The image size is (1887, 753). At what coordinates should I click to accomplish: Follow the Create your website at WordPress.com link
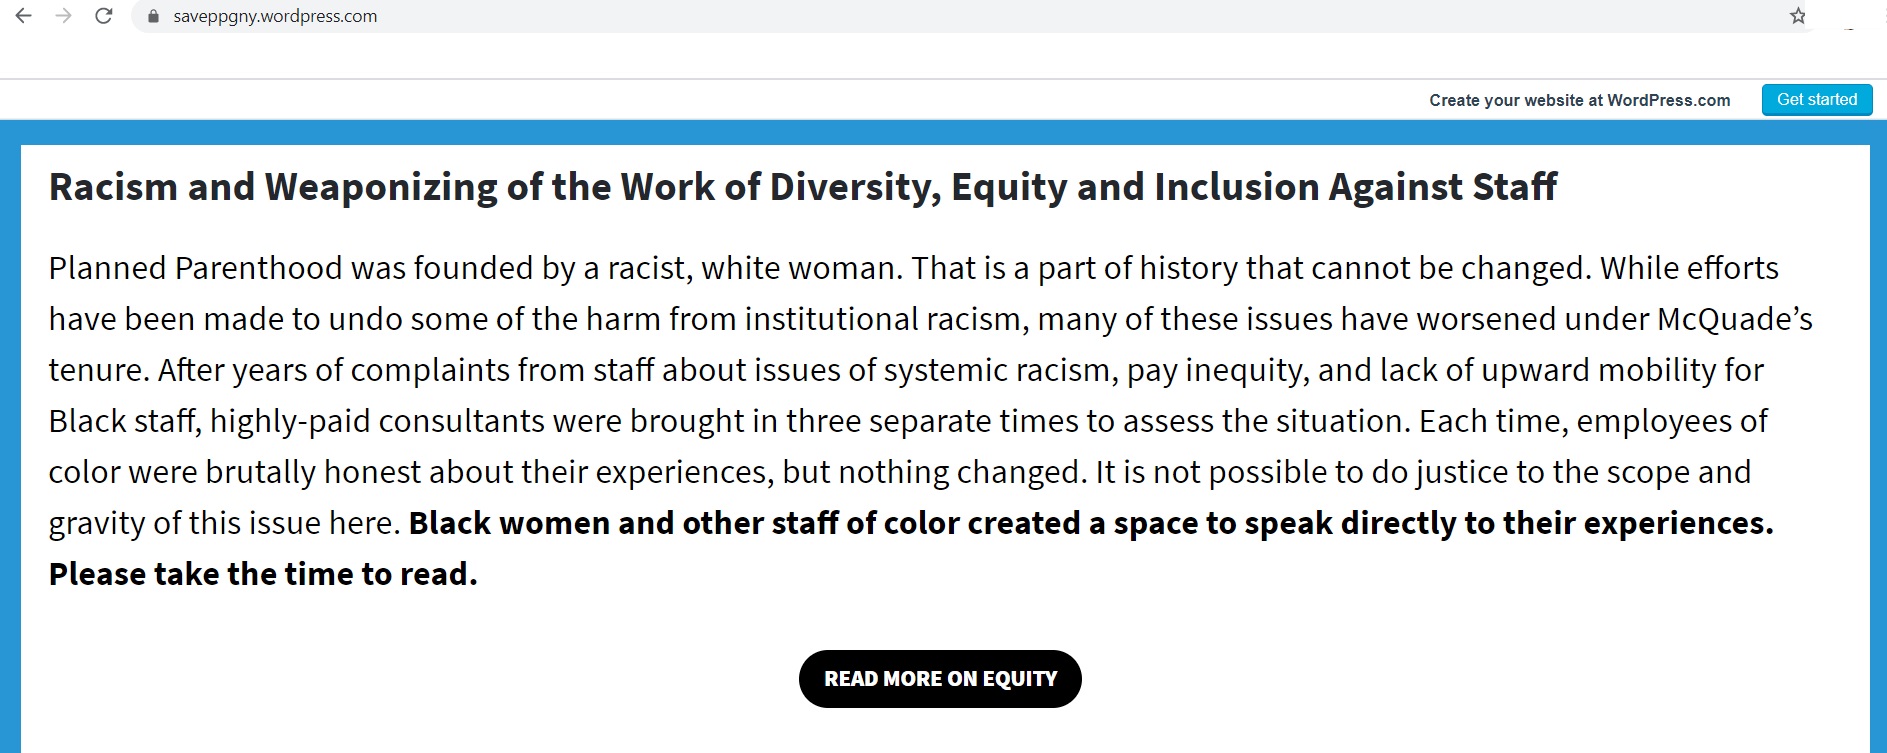tap(1579, 100)
